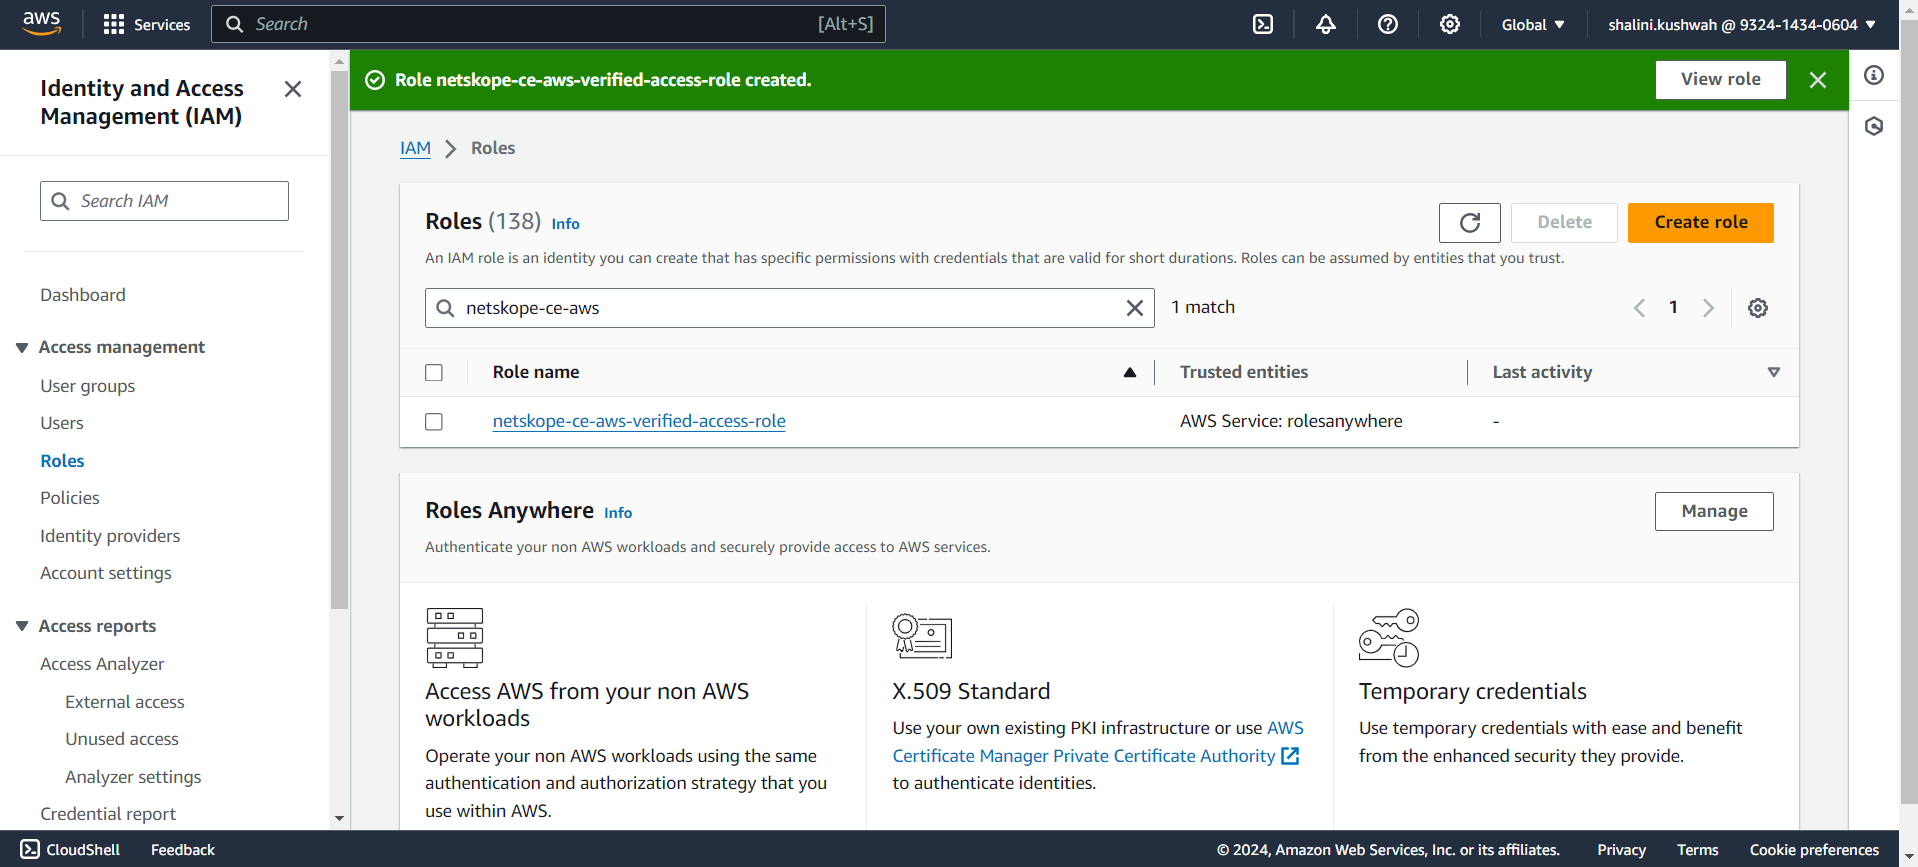The height and width of the screenshot is (867, 1918).
Task: Check the netskope-ce-aws-verified-access-role row
Action: click(434, 421)
